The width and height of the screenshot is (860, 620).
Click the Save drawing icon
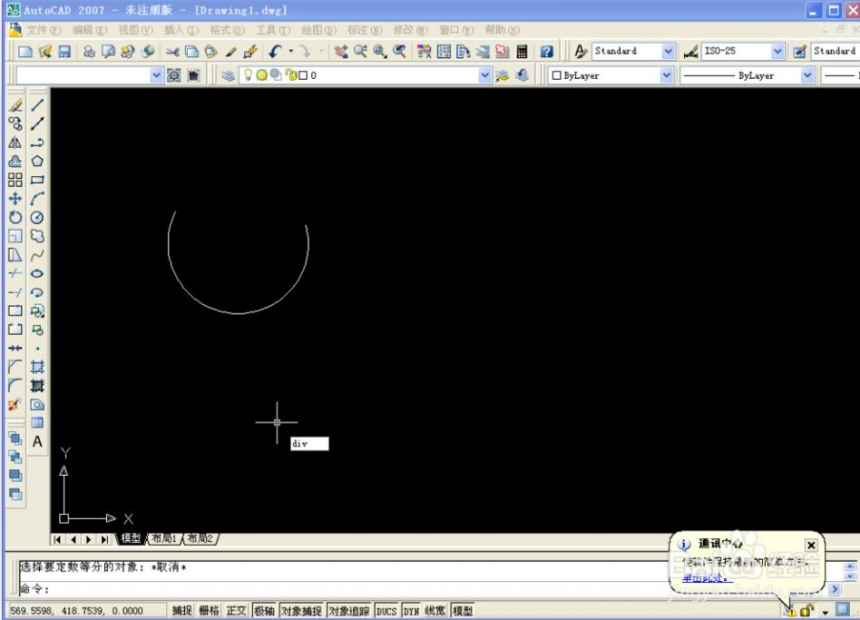coord(65,52)
